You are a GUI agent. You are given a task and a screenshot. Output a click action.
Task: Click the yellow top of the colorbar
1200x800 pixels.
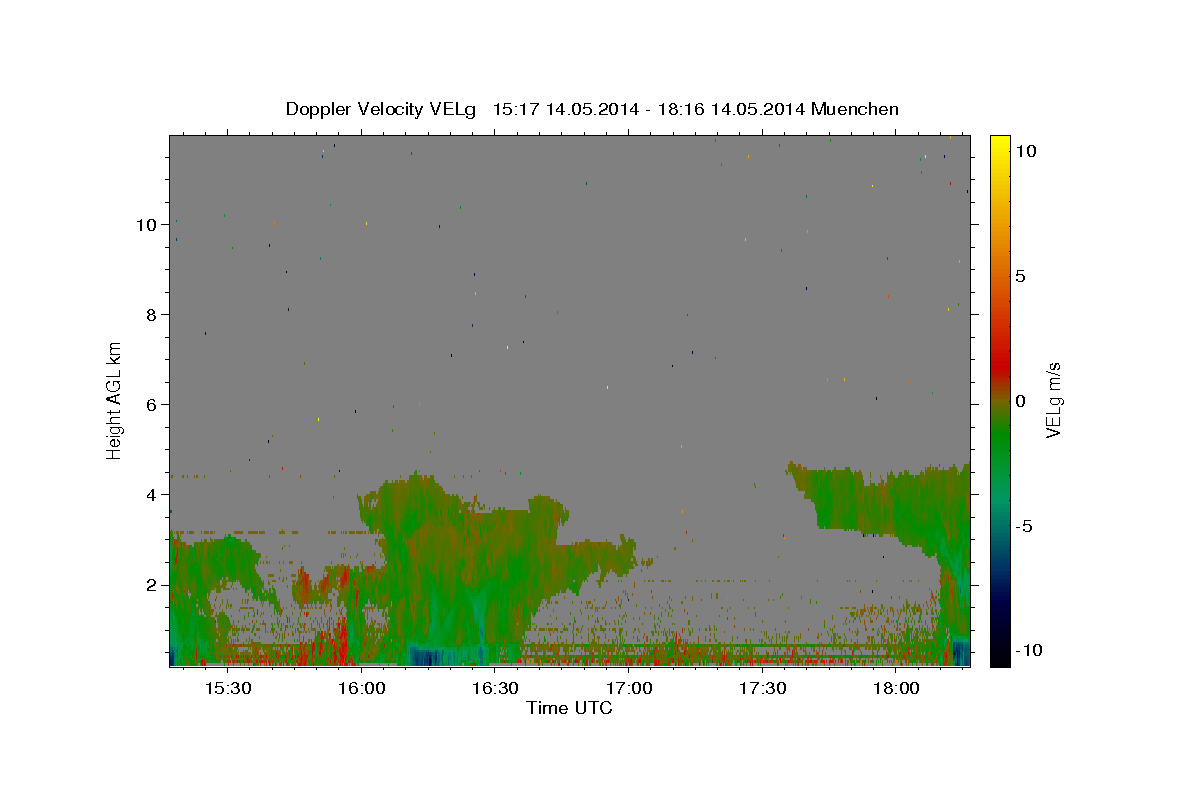coord(1000,145)
